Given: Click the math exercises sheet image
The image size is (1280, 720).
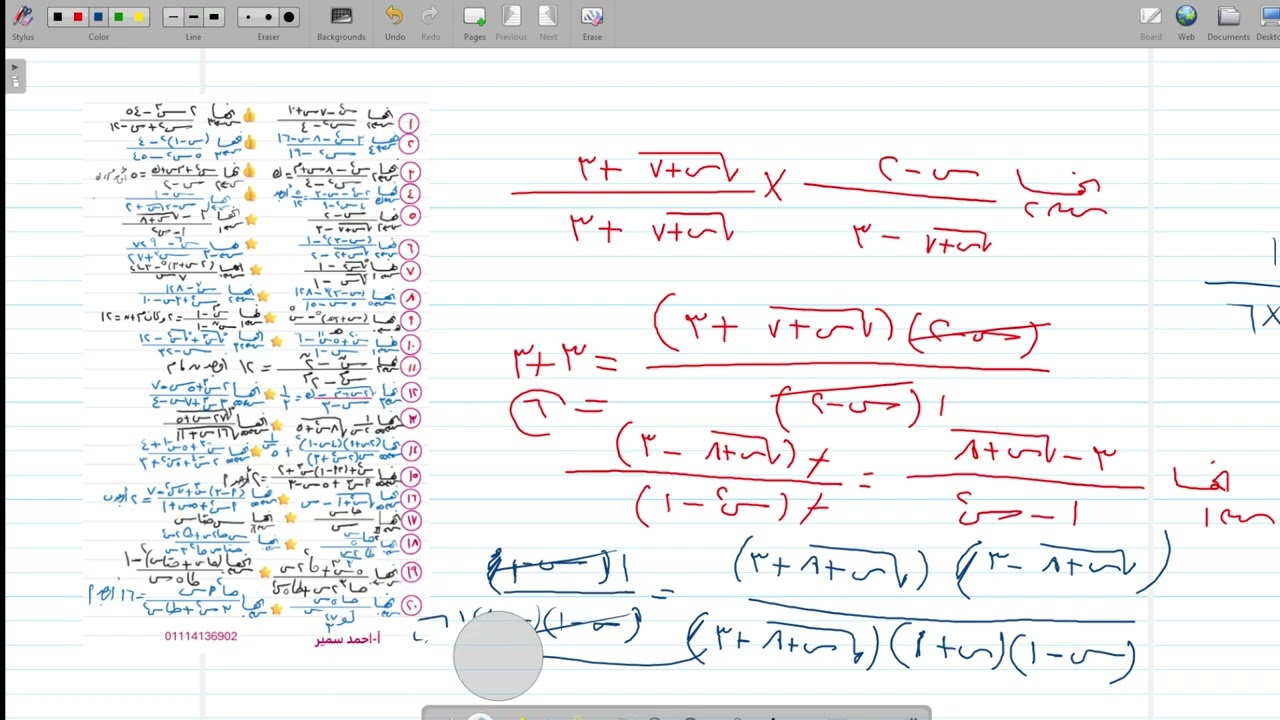Looking at the screenshot, I should tap(256, 375).
